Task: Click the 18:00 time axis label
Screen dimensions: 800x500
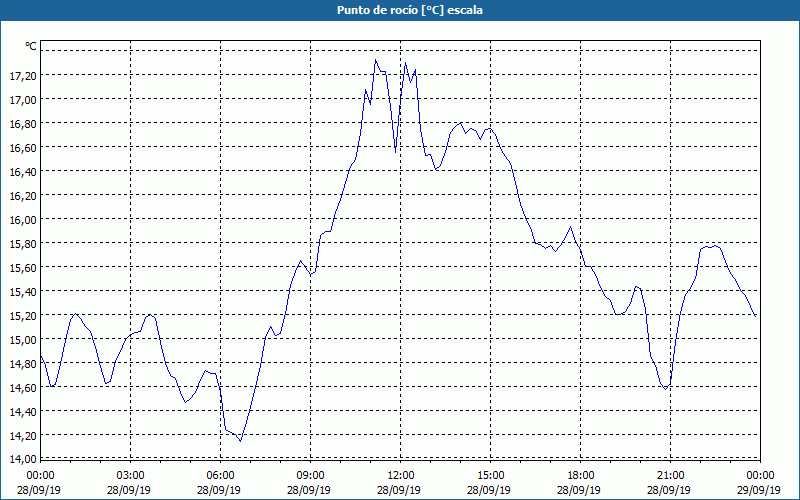Action: pyautogui.click(x=581, y=476)
